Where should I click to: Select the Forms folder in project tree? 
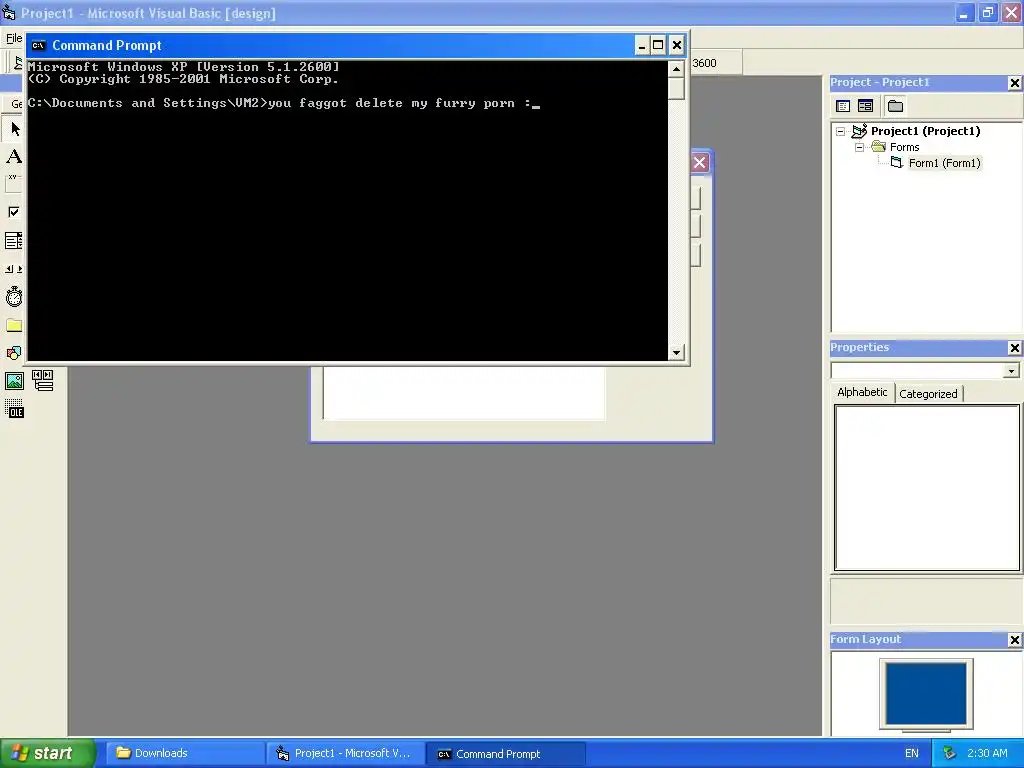pyautogui.click(x=904, y=147)
